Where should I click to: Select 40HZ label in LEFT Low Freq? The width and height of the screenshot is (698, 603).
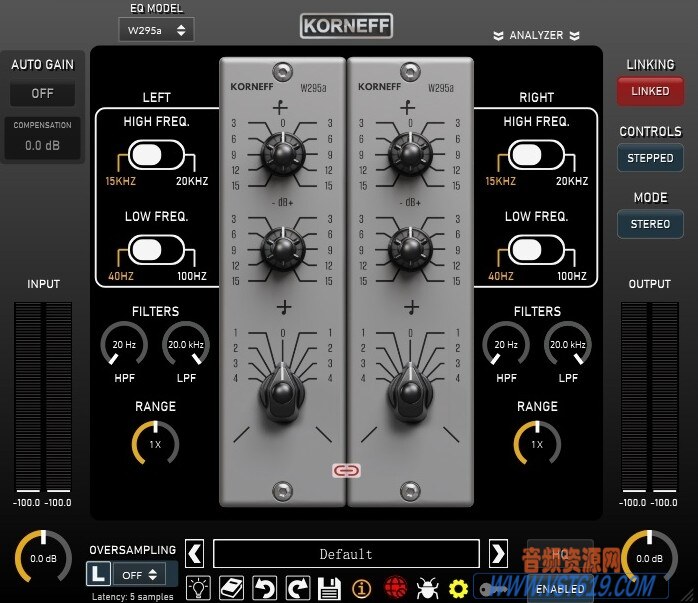121,276
